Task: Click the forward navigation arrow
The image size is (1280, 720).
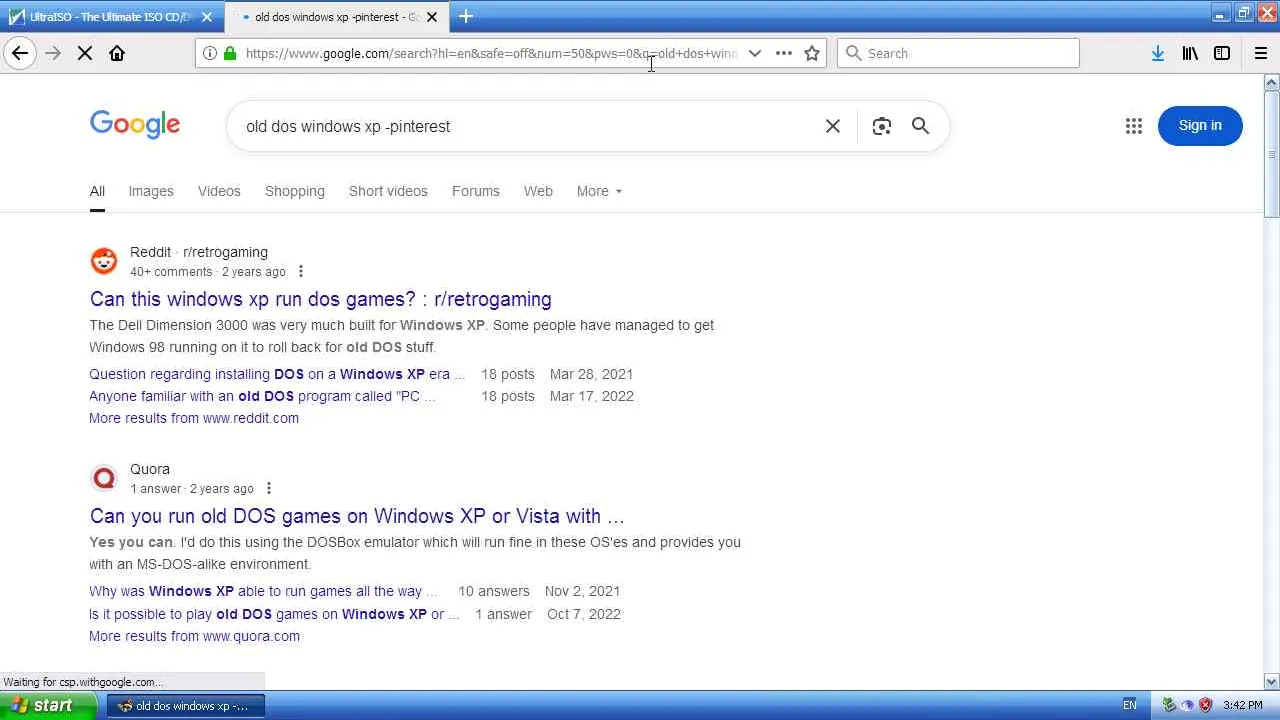Action: (53, 53)
